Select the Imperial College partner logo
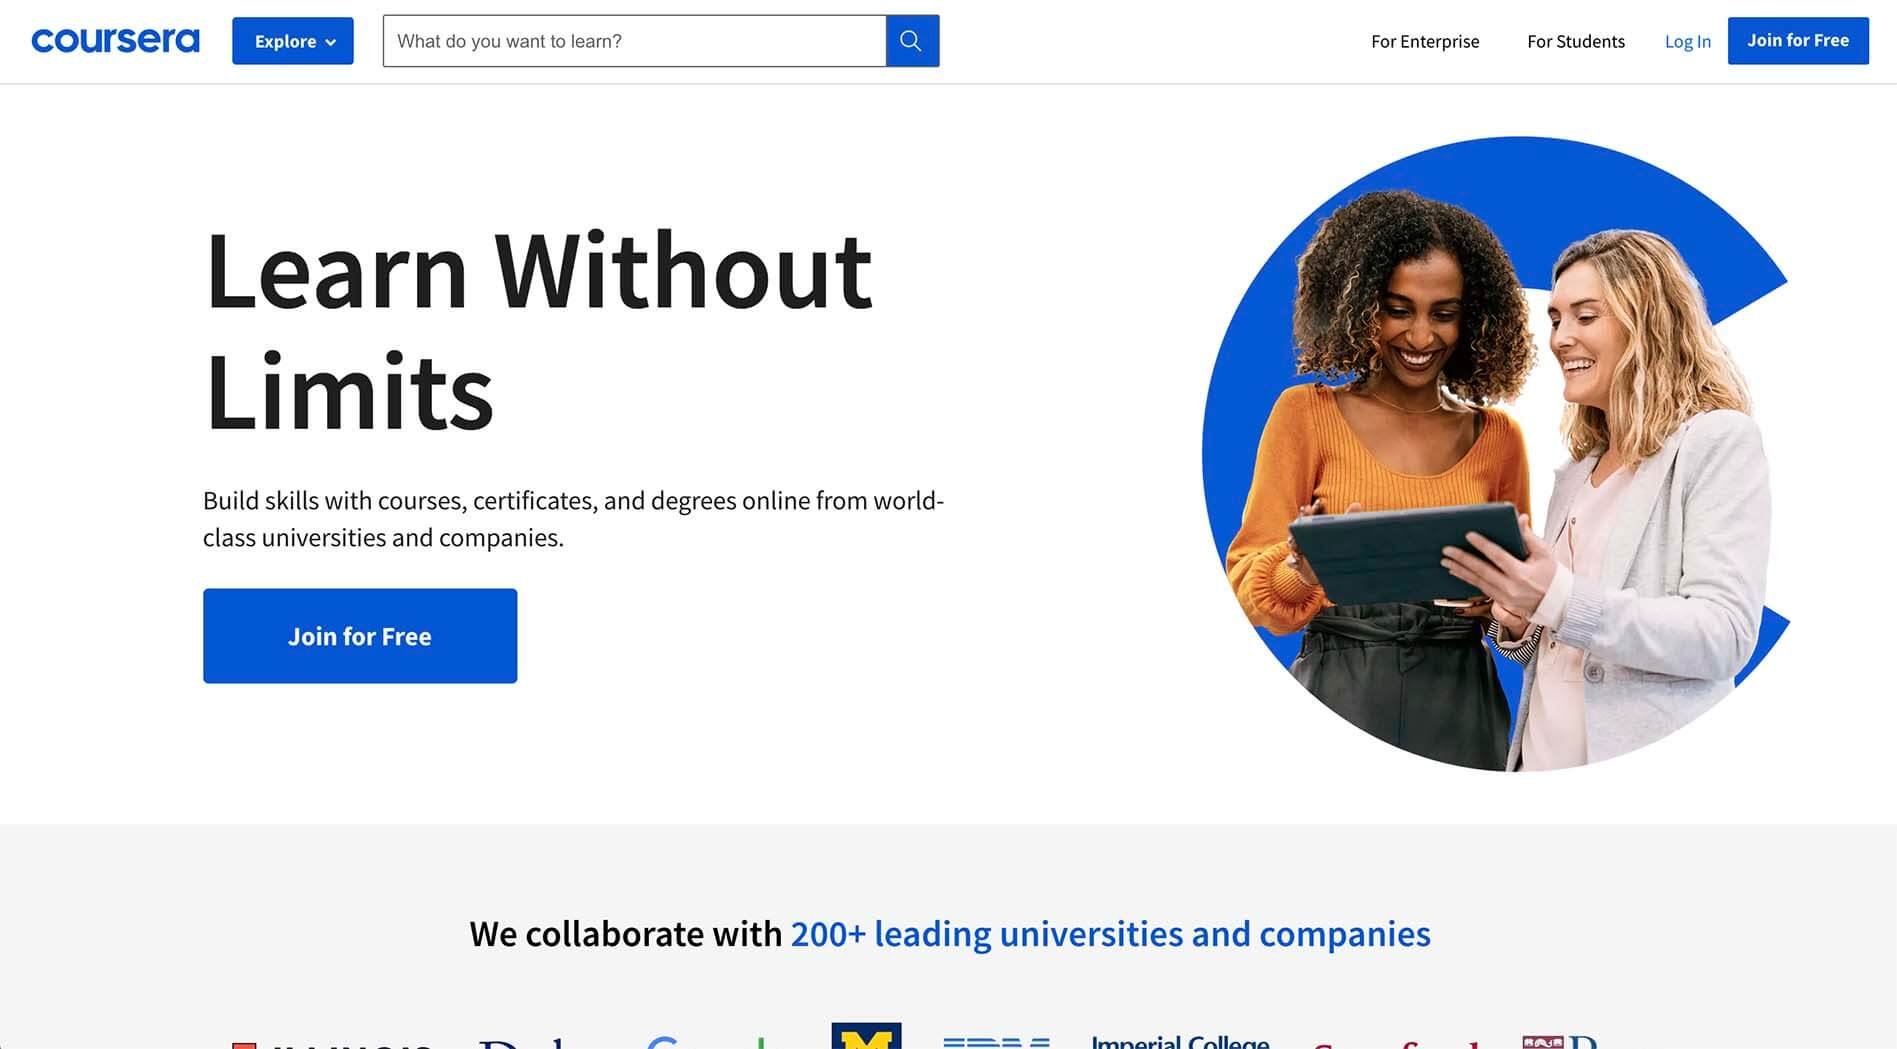The width and height of the screenshot is (1897, 1049). (1180, 1041)
